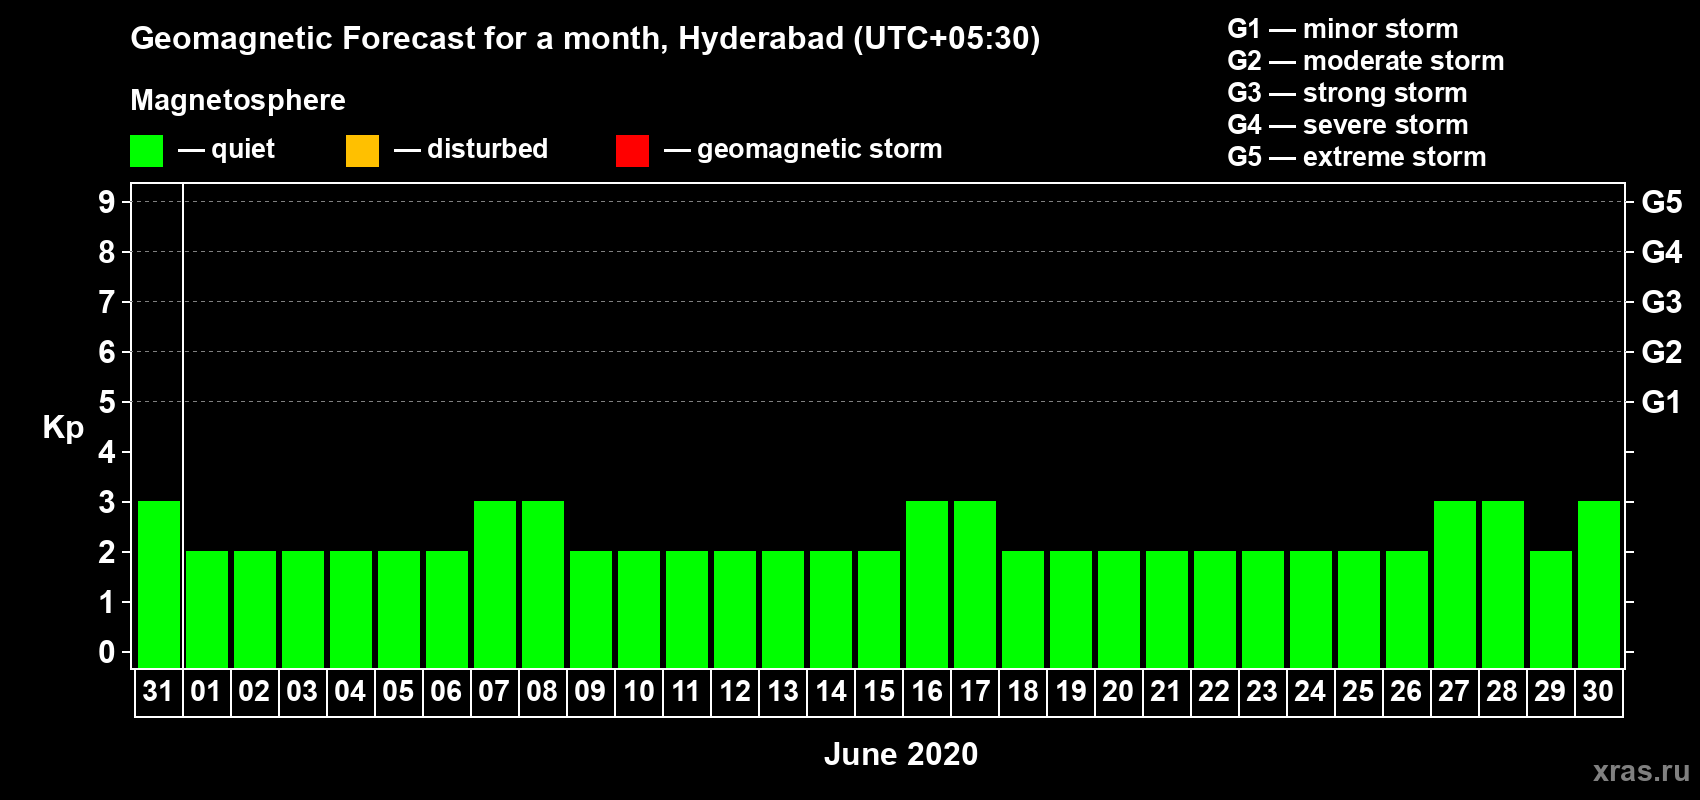Click the orange disturbed legend swatch
The height and width of the screenshot is (800, 1700).
362,151
